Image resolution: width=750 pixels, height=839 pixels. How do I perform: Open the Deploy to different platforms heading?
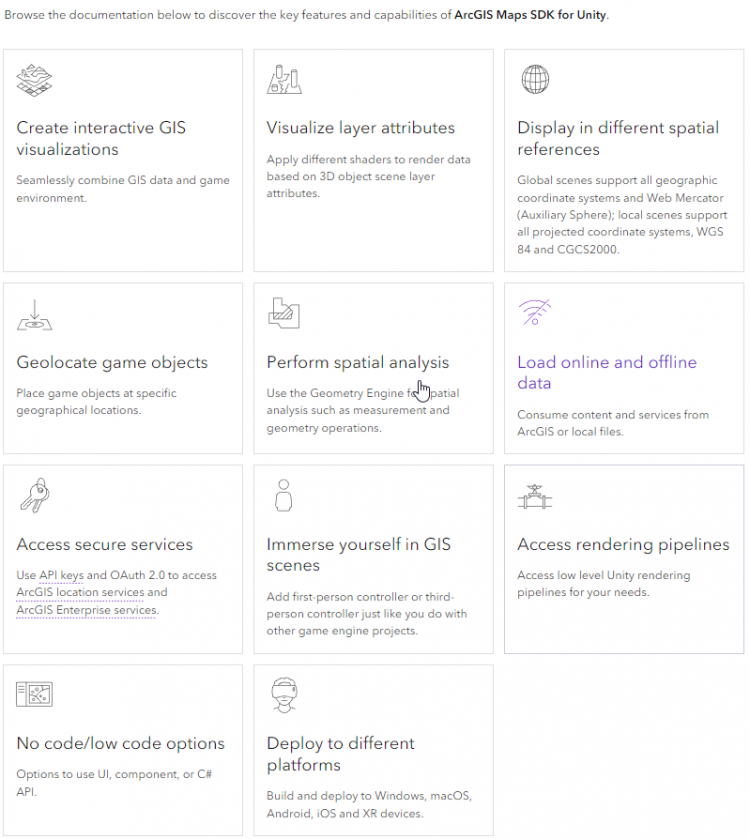pos(340,754)
